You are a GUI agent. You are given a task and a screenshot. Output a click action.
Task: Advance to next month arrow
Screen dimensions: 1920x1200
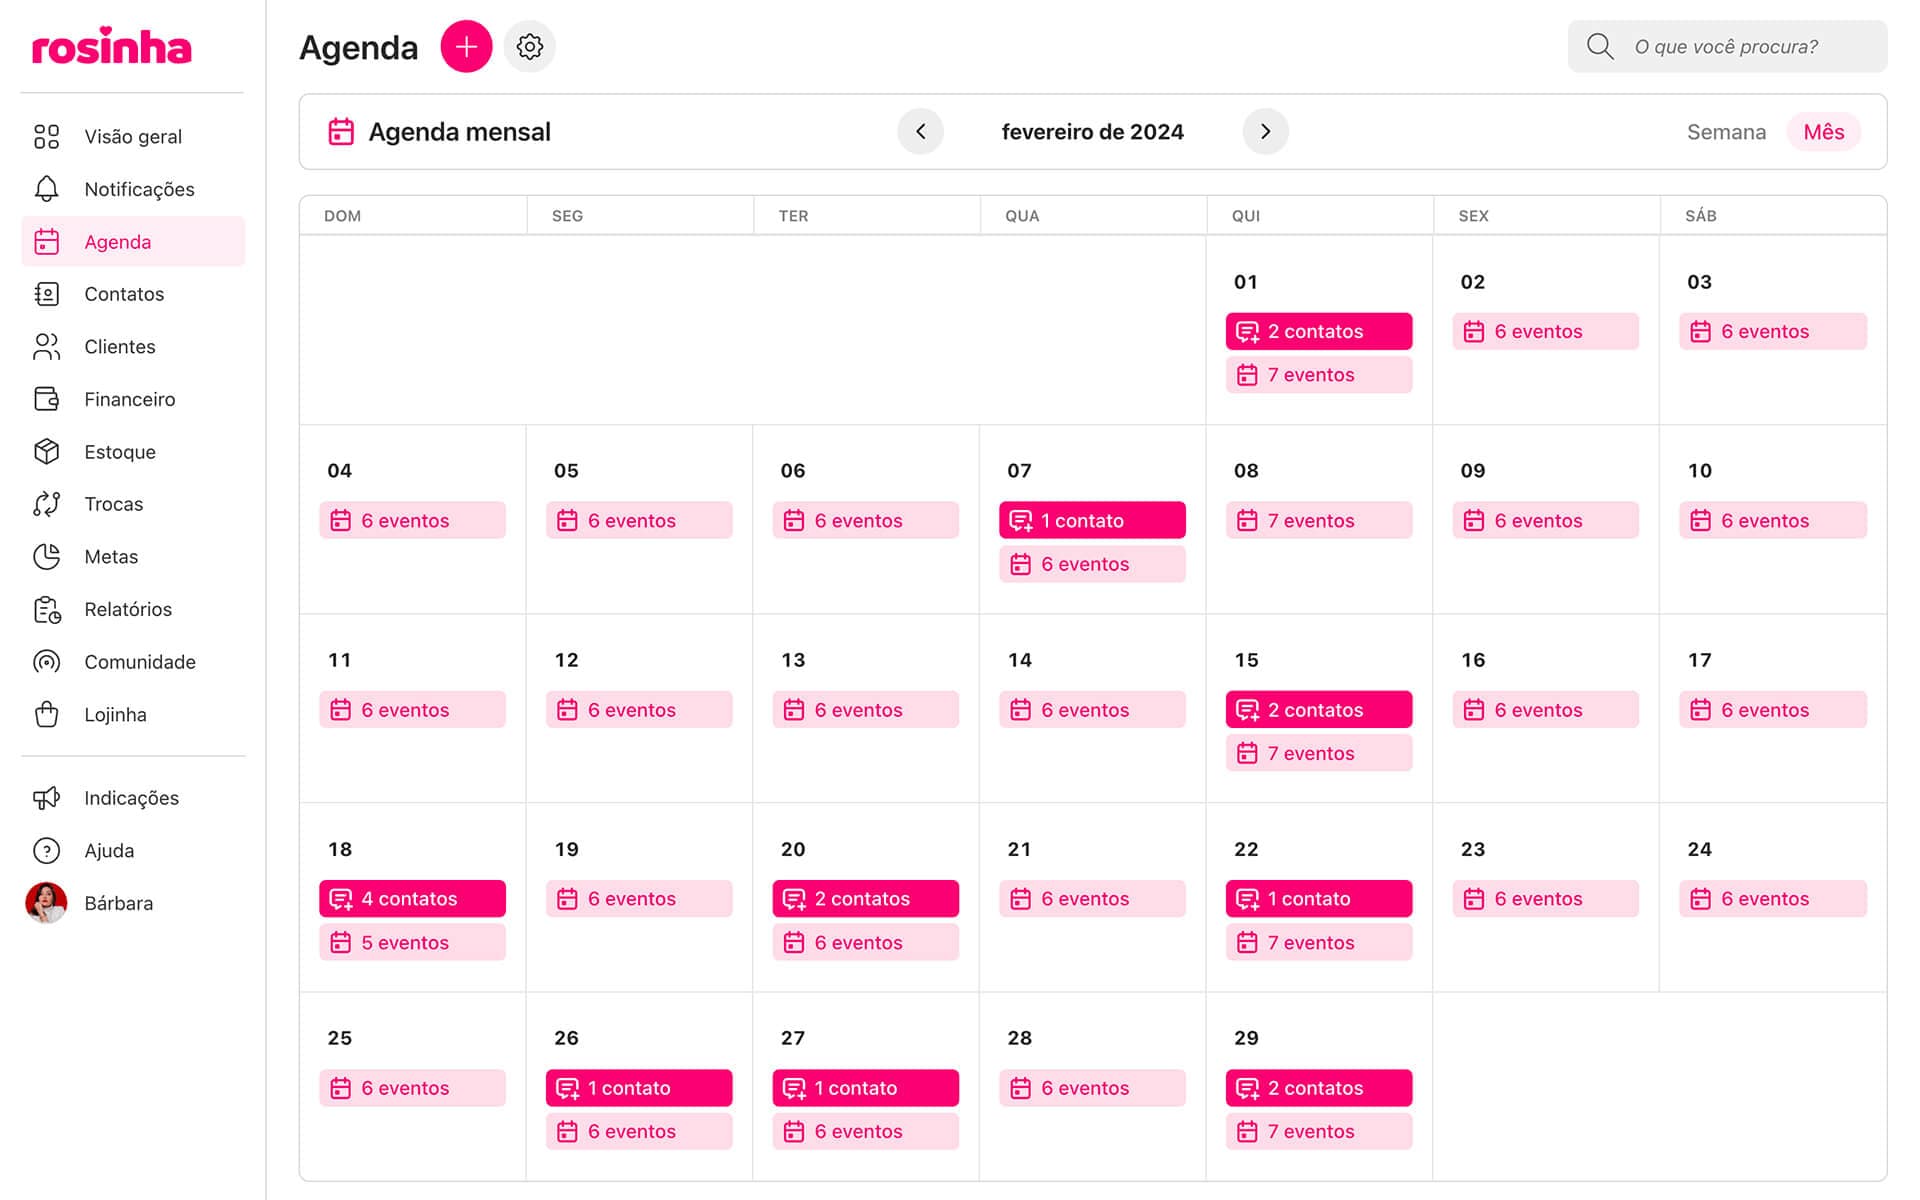[x=1265, y=132]
